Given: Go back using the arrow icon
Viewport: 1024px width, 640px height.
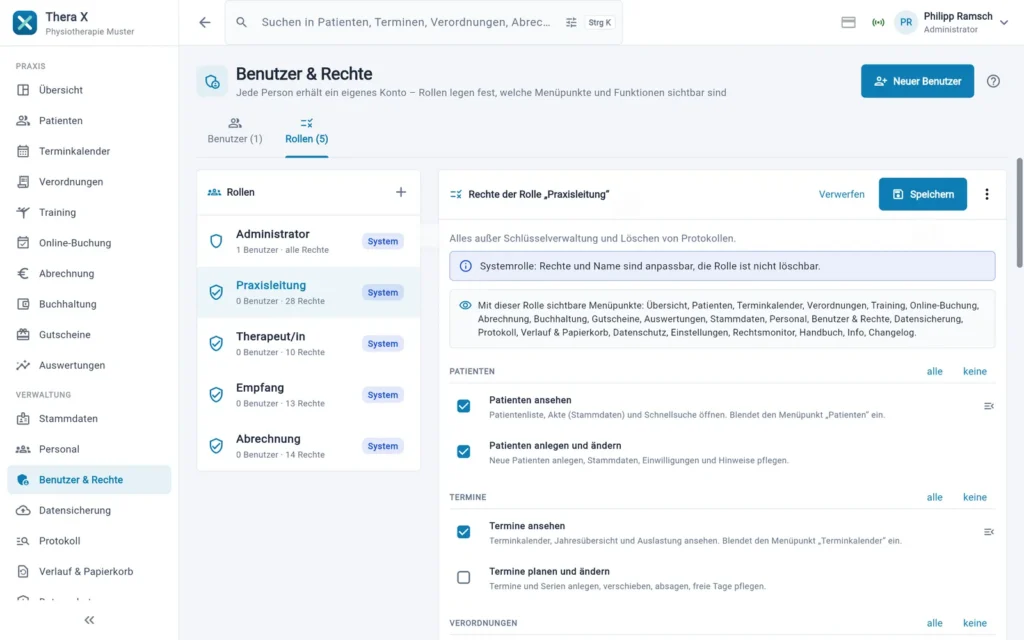Looking at the screenshot, I should [x=205, y=22].
